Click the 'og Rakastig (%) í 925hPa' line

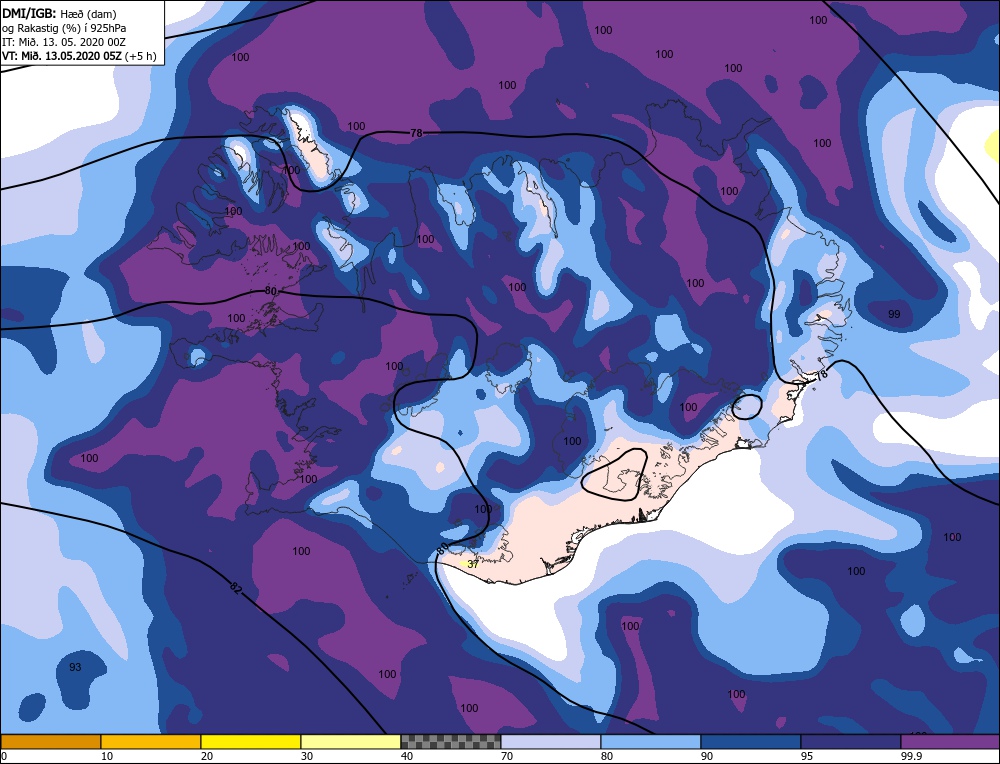pos(64,28)
